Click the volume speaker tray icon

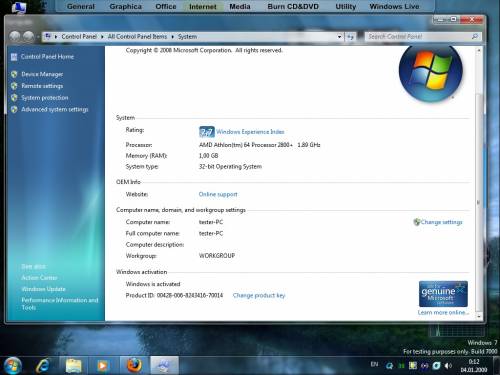pos(448,366)
